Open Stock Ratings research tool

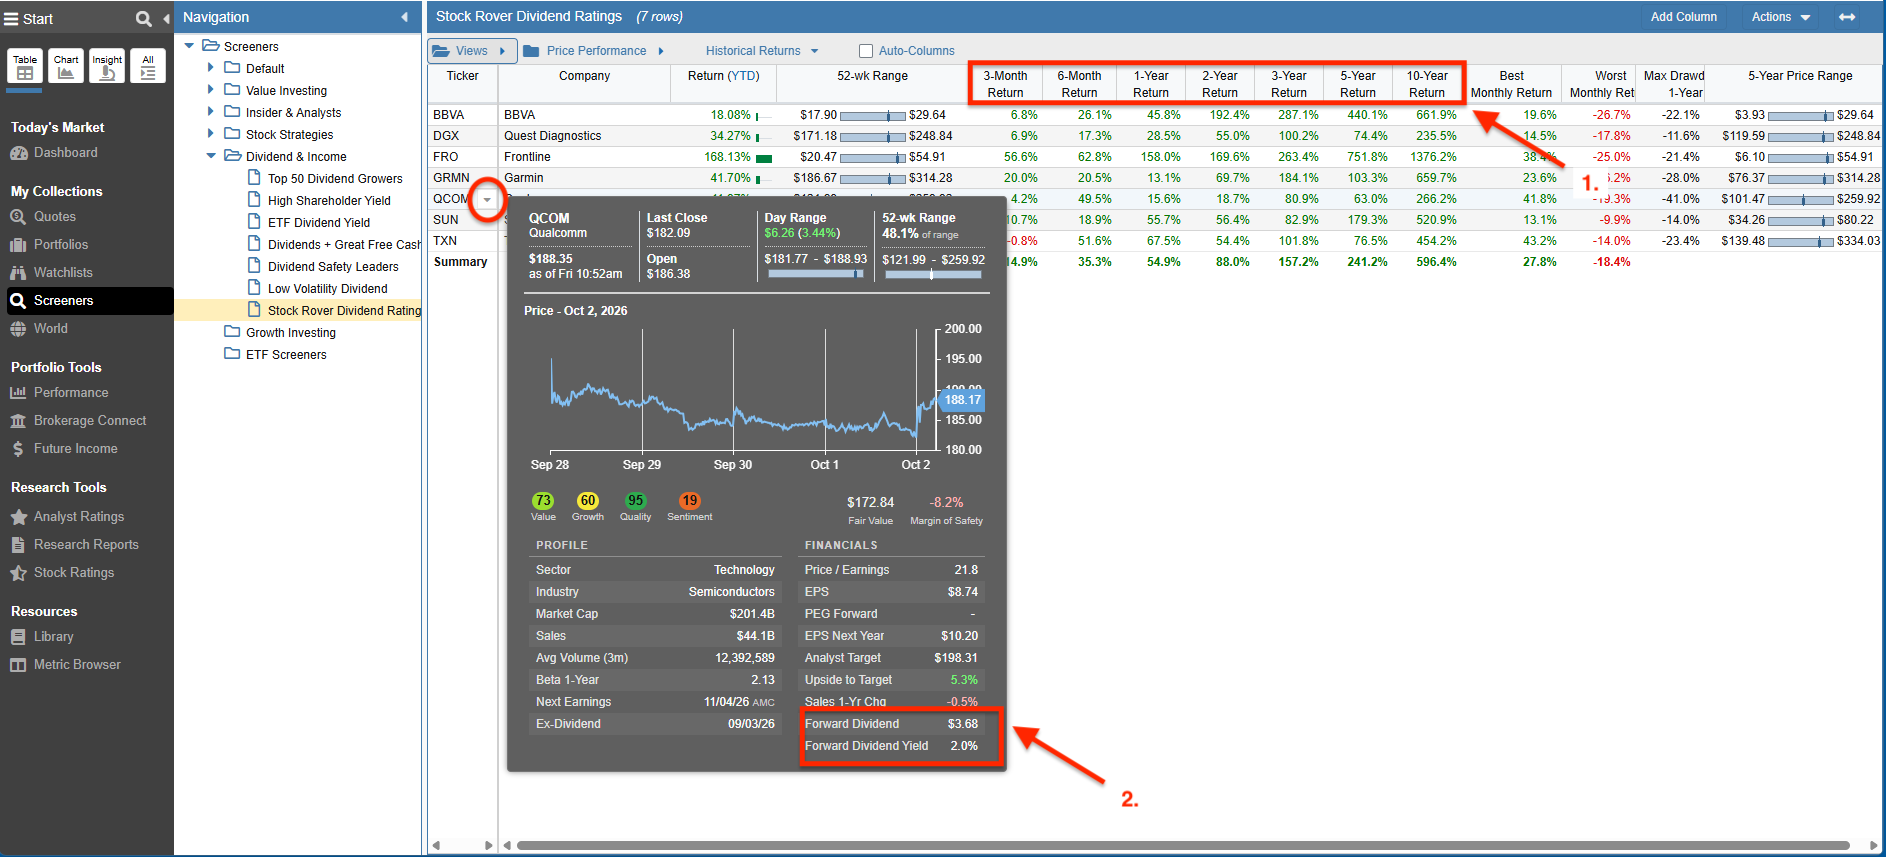(x=62, y=573)
